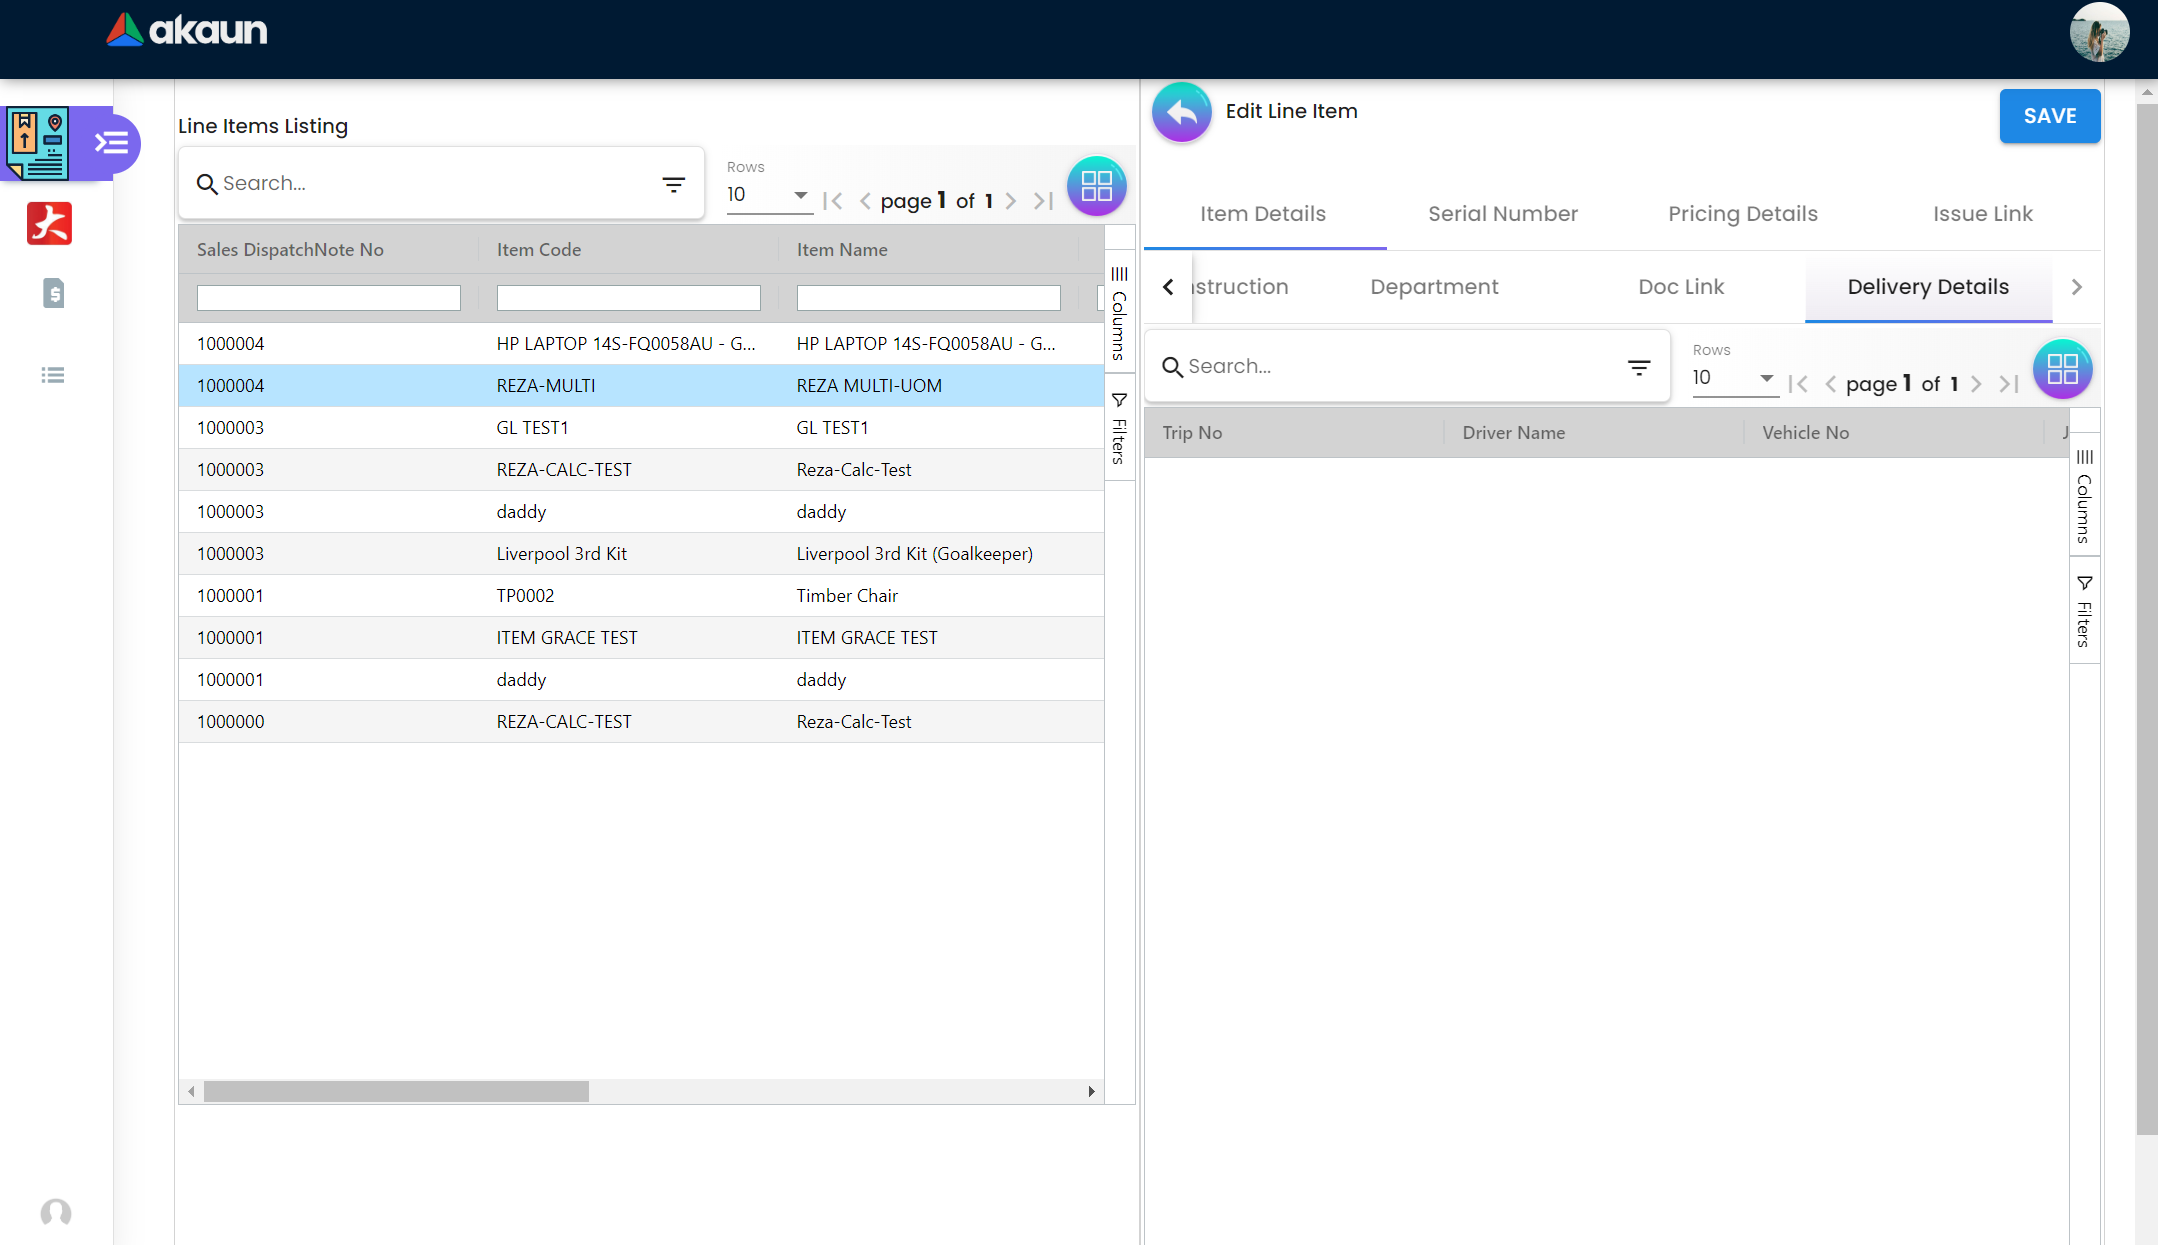Switch to the Doc Link tab
This screenshot has height=1245, width=2158.
[1680, 287]
